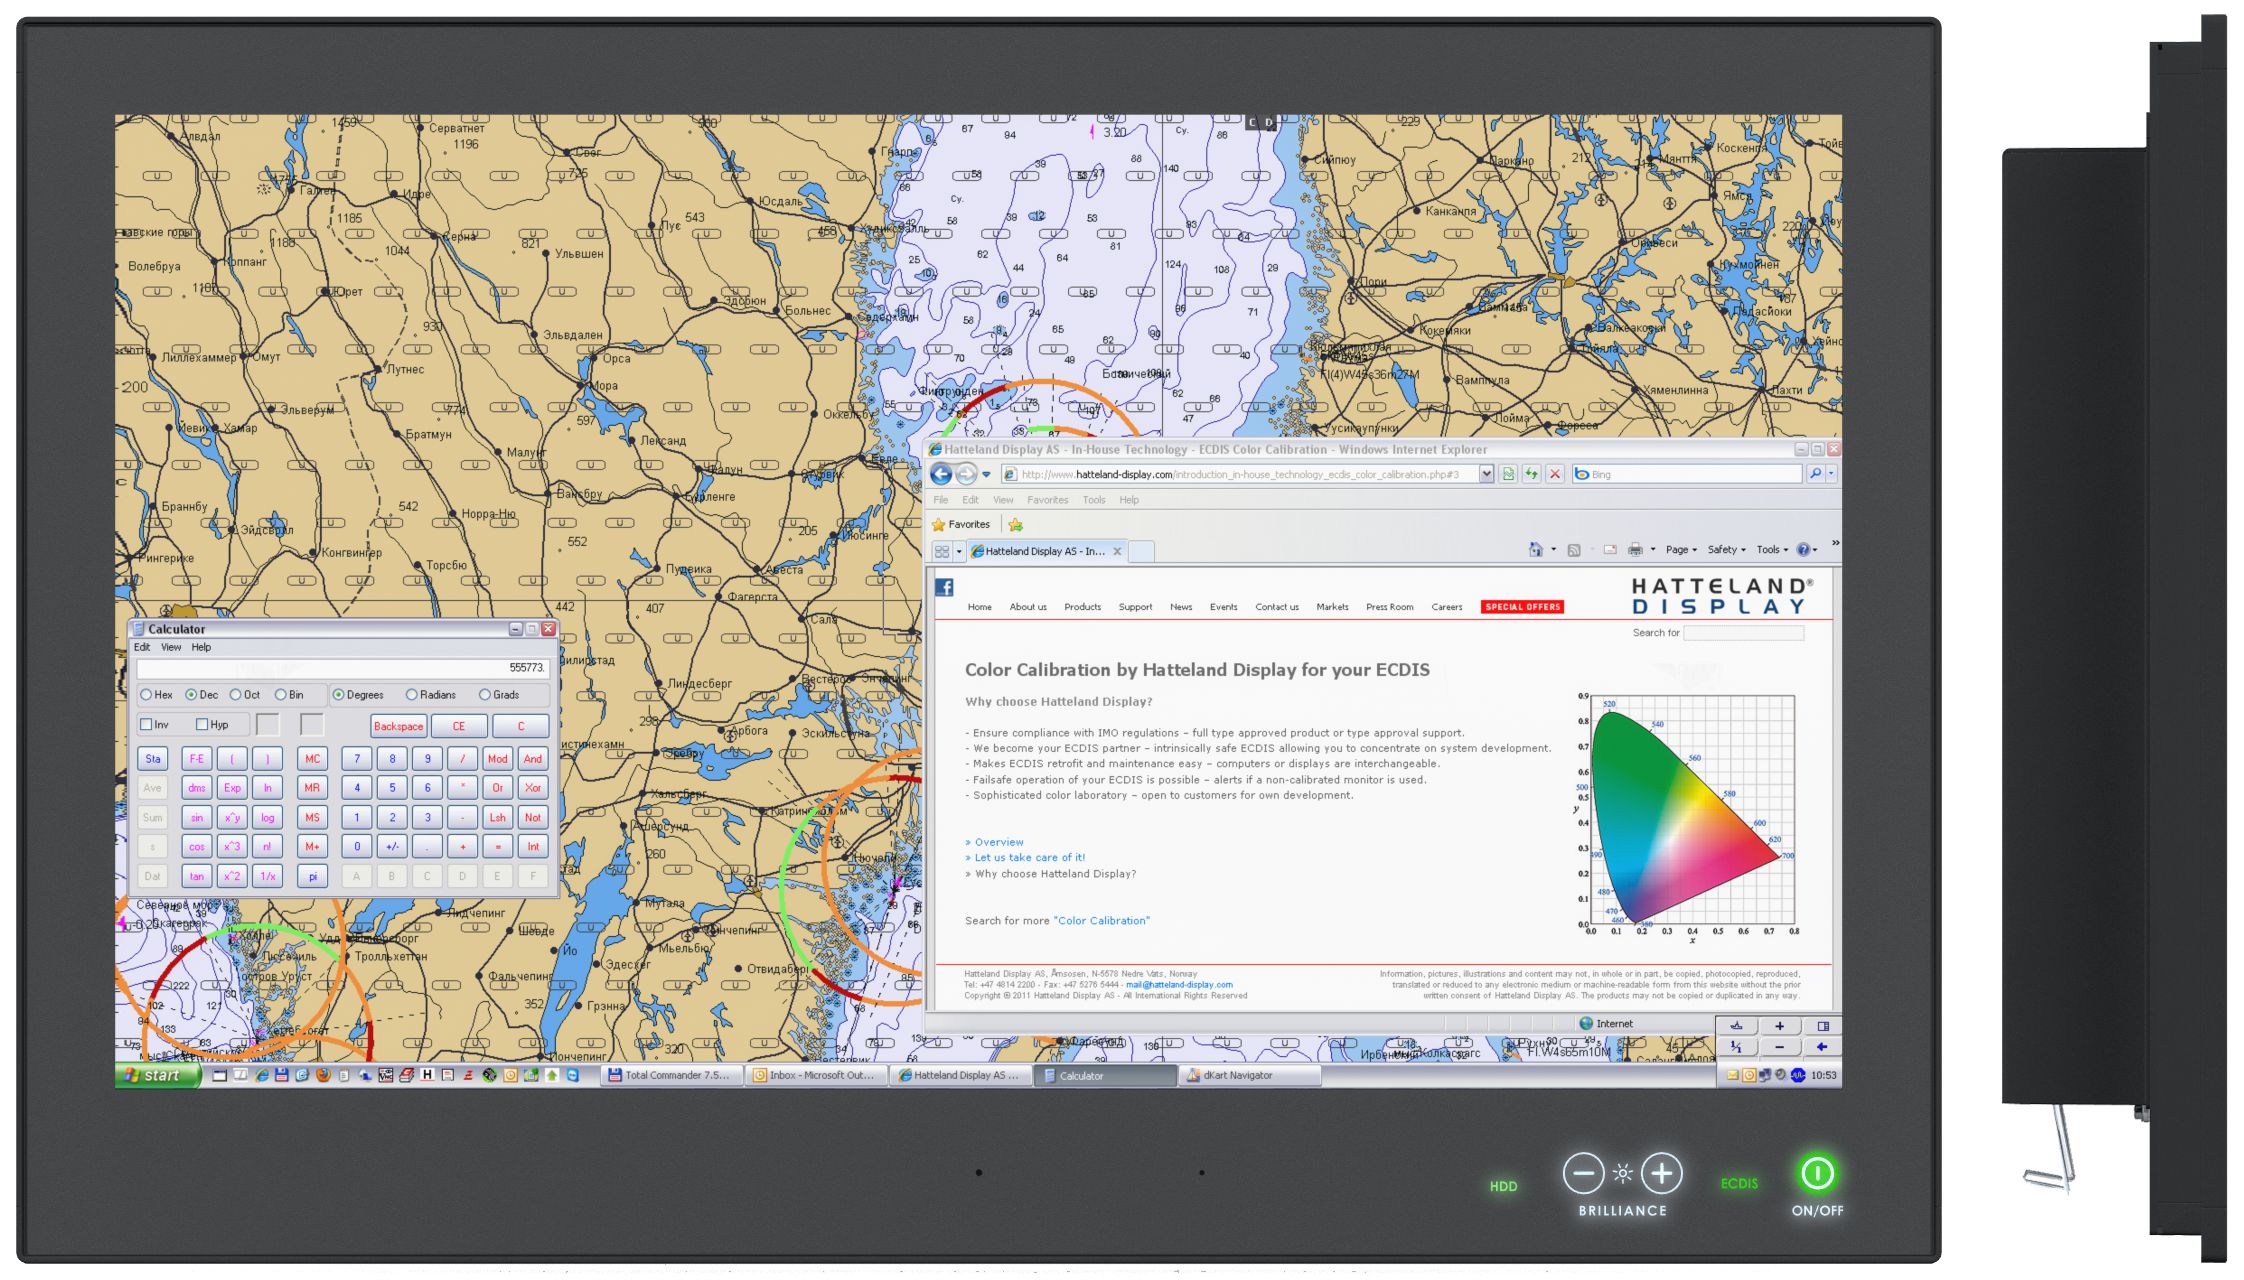Expand the IE command bar overflow chevron

pyautogui.click(x=1835, y=543)
